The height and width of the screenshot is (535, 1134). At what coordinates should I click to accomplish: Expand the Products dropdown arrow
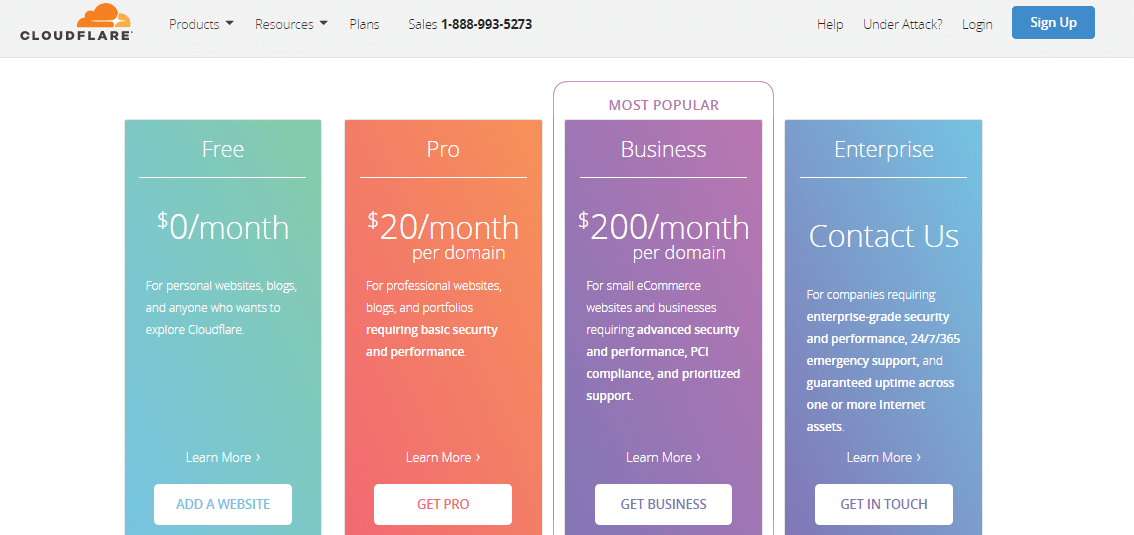pos(229,23)
